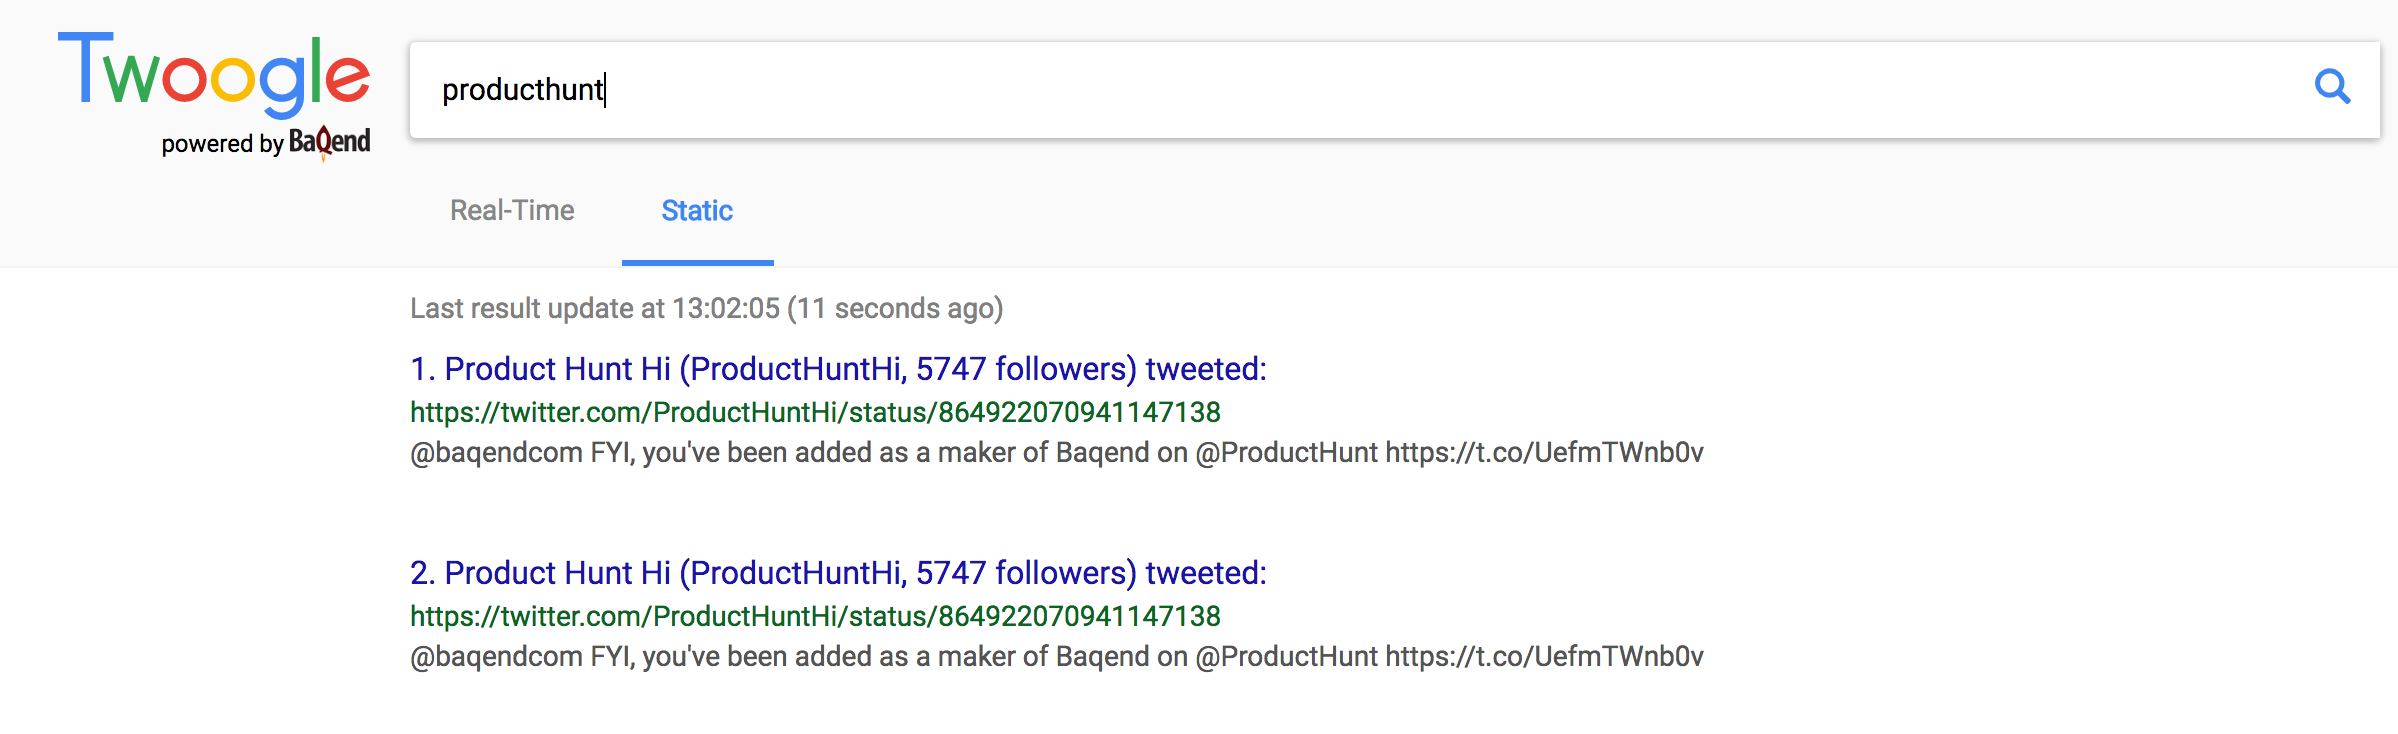Click @baqendcom mention in the first tweet
The image size is (2398, 734).
tap(496, 453)
